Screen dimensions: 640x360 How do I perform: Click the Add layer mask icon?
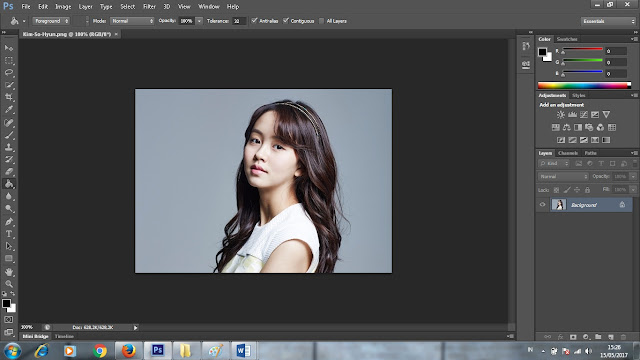(x=573, y=337)
